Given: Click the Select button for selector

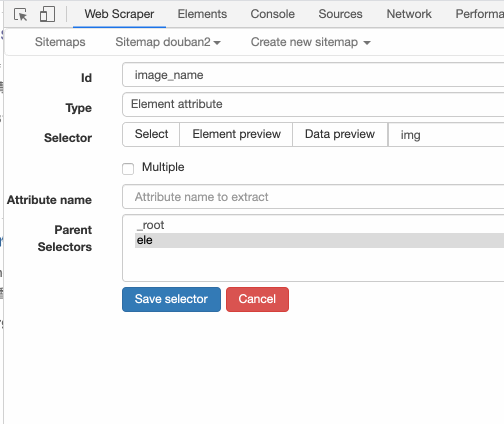Looking at the screenshot, I should coord(151,134).
